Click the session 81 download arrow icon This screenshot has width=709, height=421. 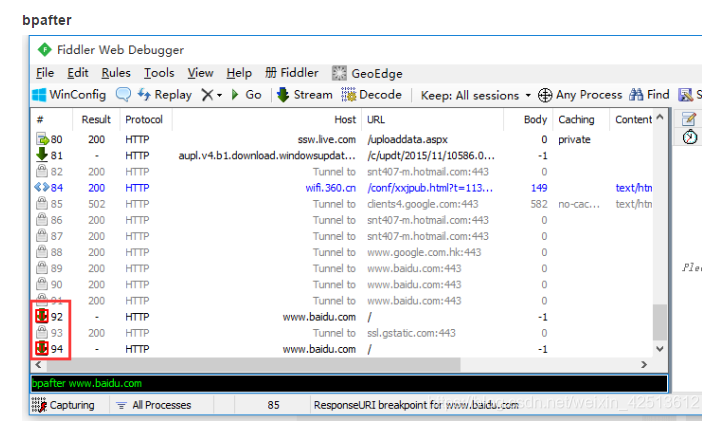42,155
